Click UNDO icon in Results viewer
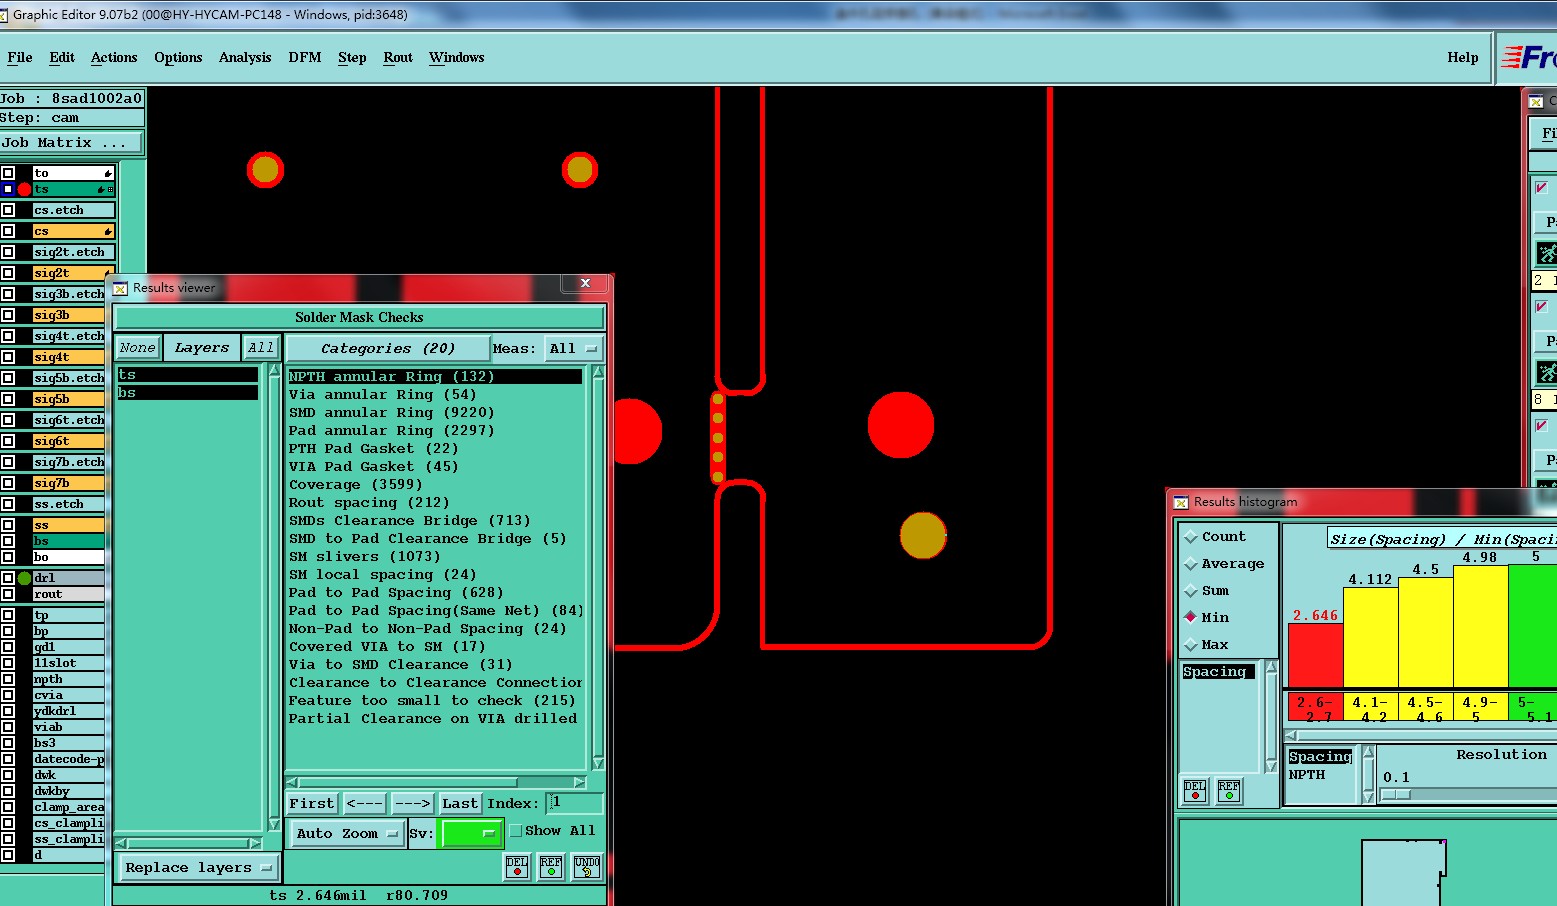The height and width of the screenshot is (906, 1557). [587, 867]
